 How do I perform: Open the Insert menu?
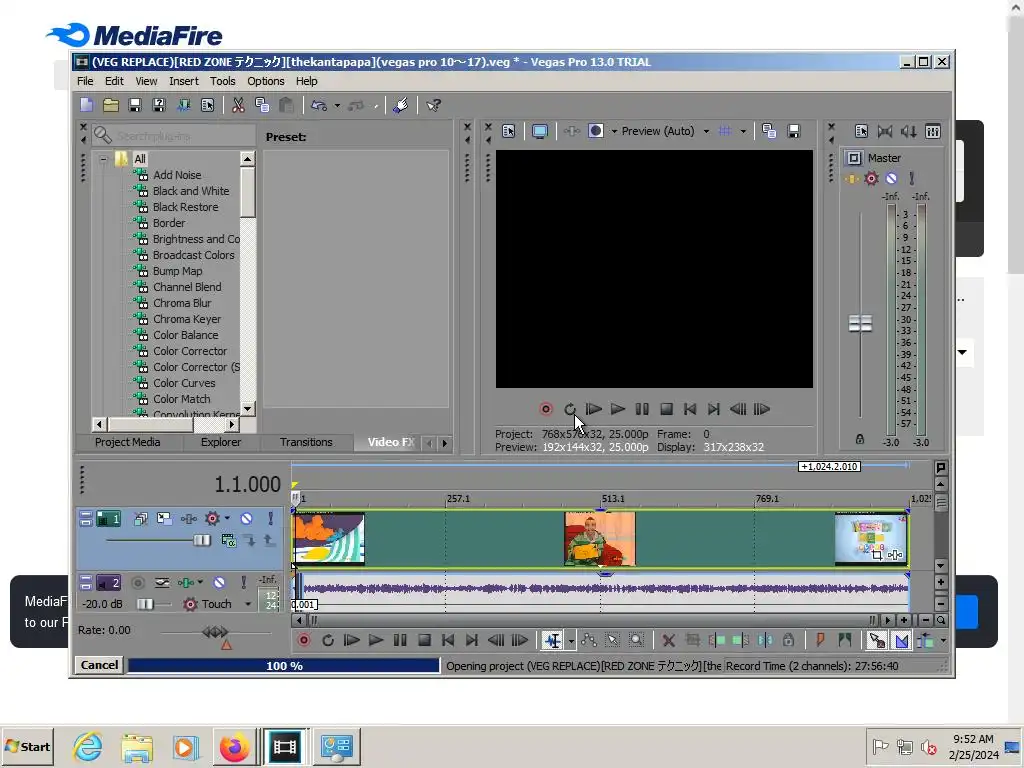click(x=184, y=81)
